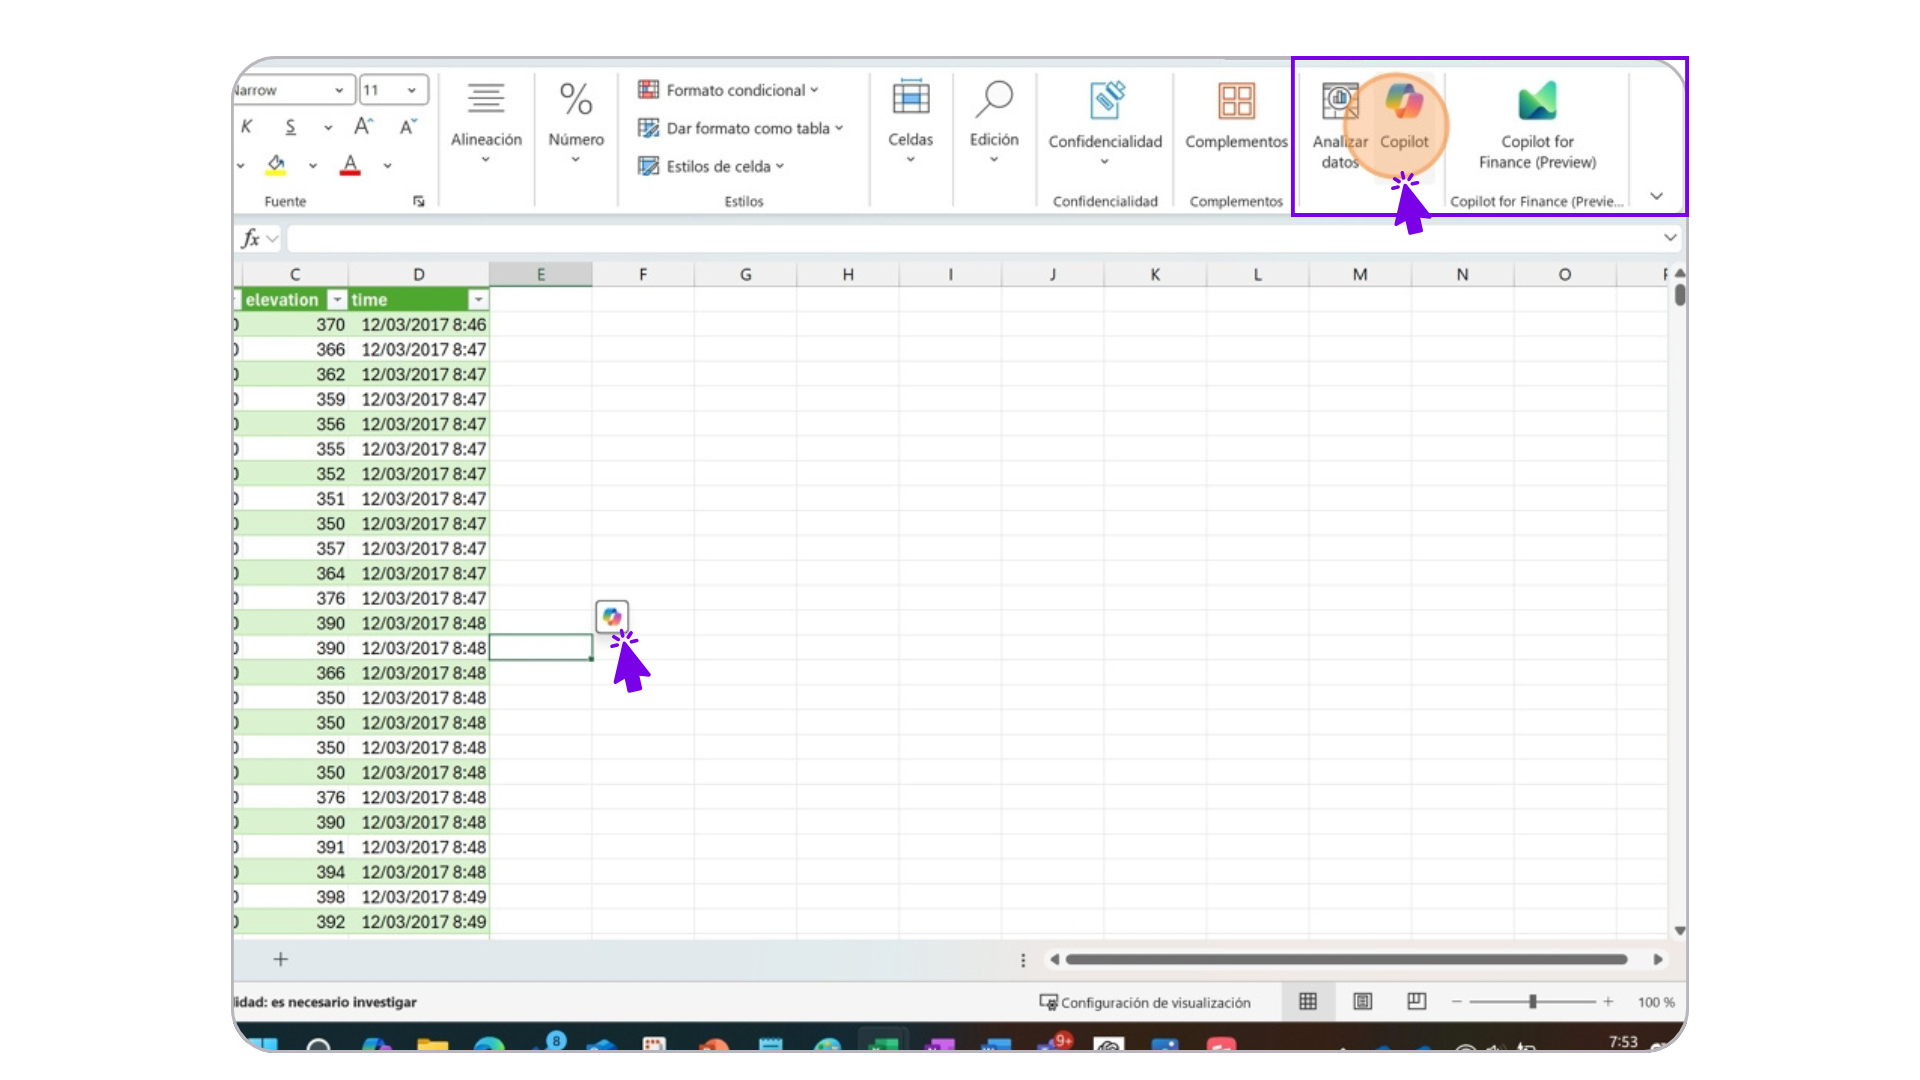Image resolution: width=1920 pixels, height=1080 pixels.
Task: Apply the red font color
Action: click(350, 165)
